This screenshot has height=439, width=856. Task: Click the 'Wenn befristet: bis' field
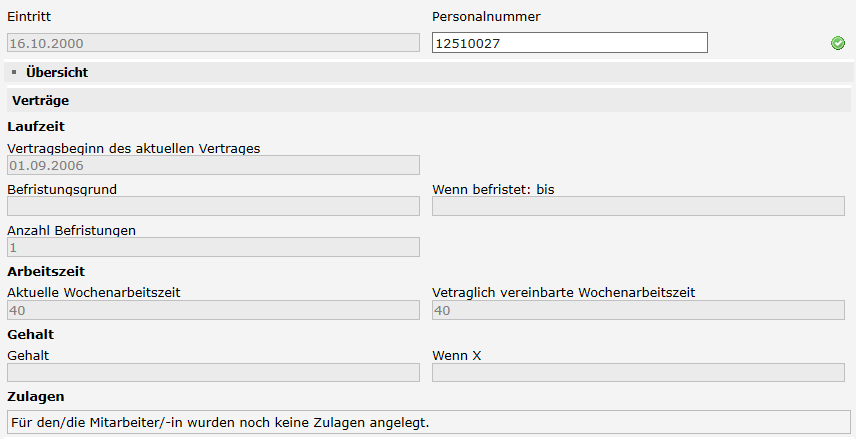(x=638, y=207)
